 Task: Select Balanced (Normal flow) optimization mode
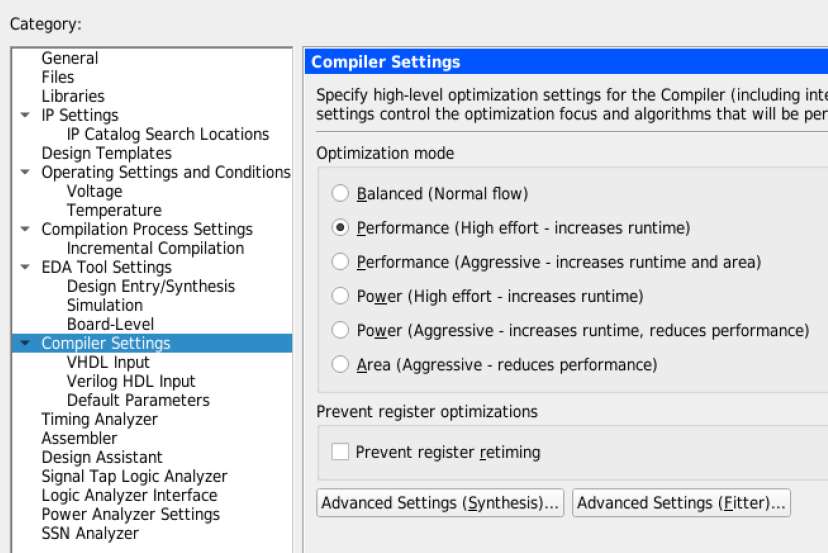coord(340,193)
